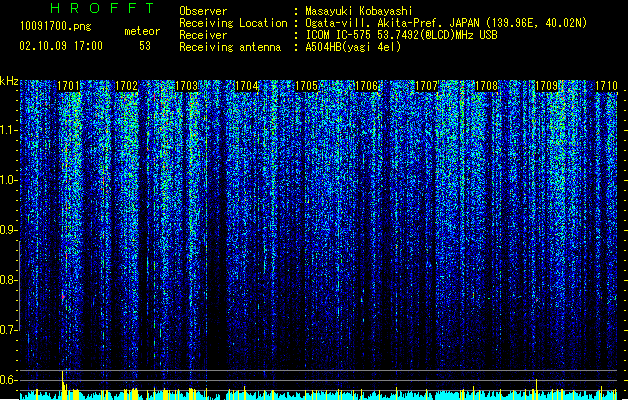The width and height of the screenshot is (629, 400).
Task: Click the yellow signal spike near 1709
Action: point(537,389)
